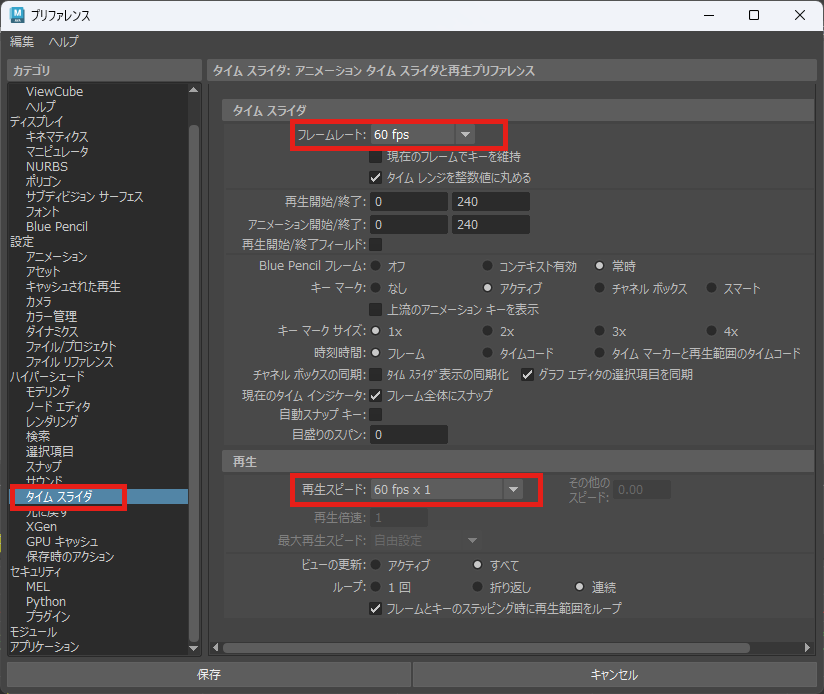Click the Maya app icon in title bar

point(16,15)
